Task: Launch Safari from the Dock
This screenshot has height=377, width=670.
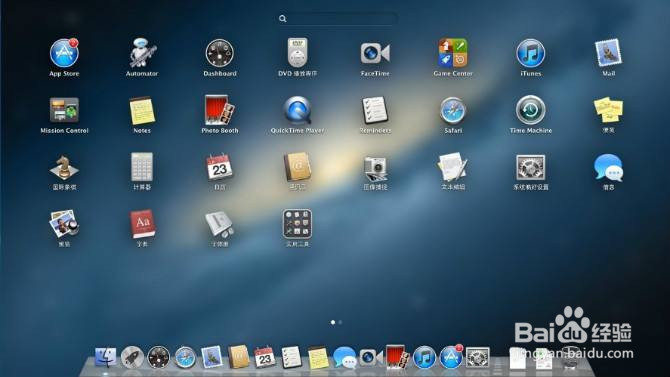Action: point(185,357)
